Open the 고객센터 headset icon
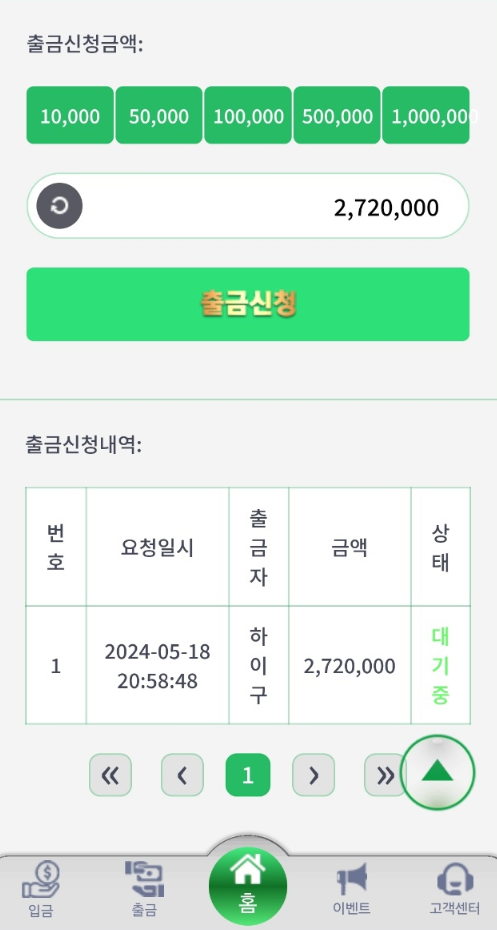Screen dimensions: 497x930 pyautogui.click(x=455, y=888)
